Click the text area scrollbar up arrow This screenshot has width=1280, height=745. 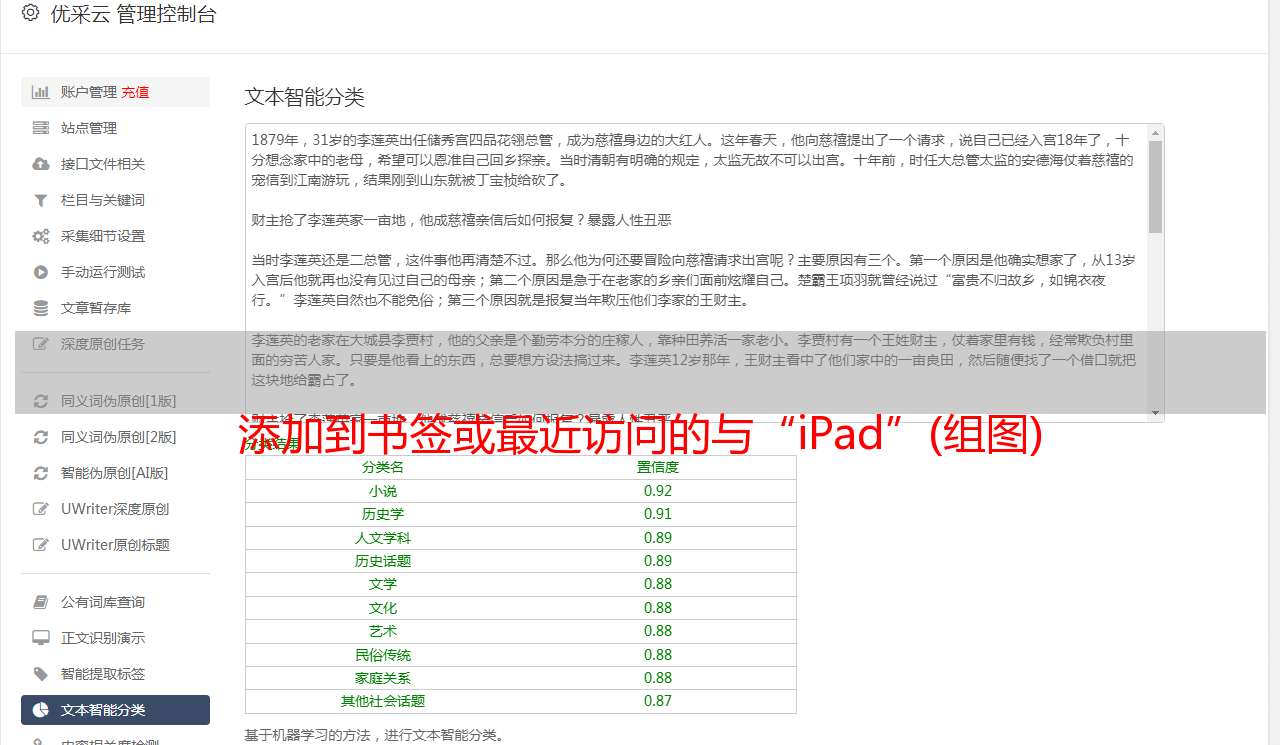click(1156, 132)
